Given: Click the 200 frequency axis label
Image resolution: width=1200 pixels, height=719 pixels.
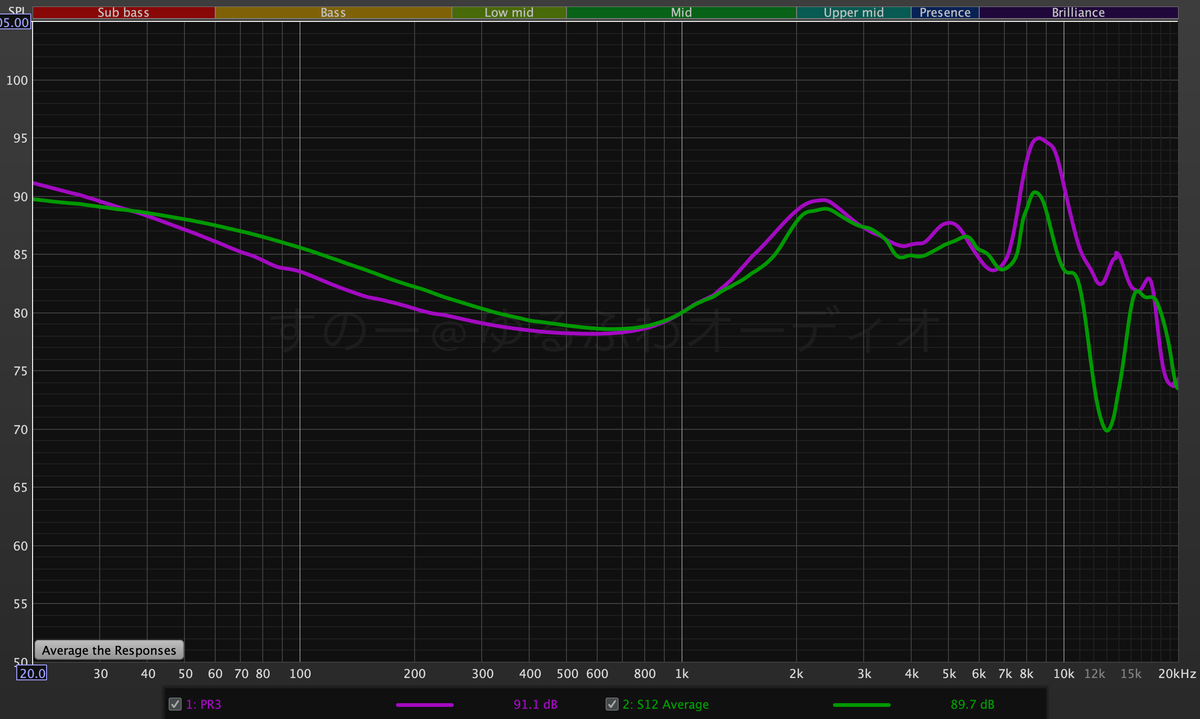Looking at the screenshot, I should (415, 674).
